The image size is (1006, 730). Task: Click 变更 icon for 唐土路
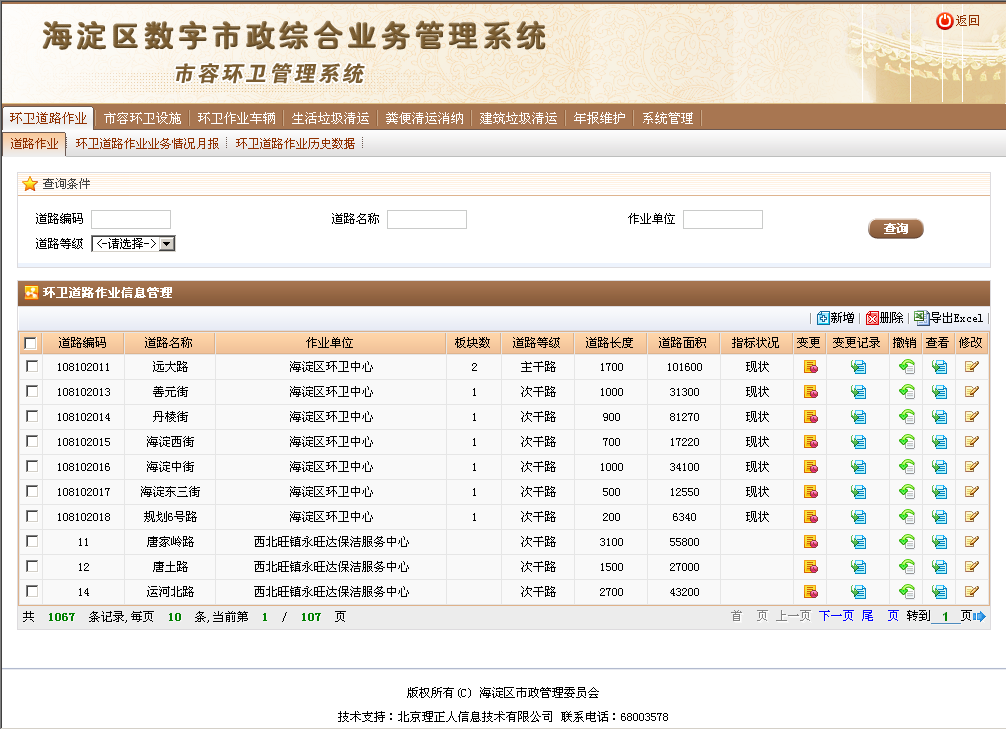click(810, 567)
